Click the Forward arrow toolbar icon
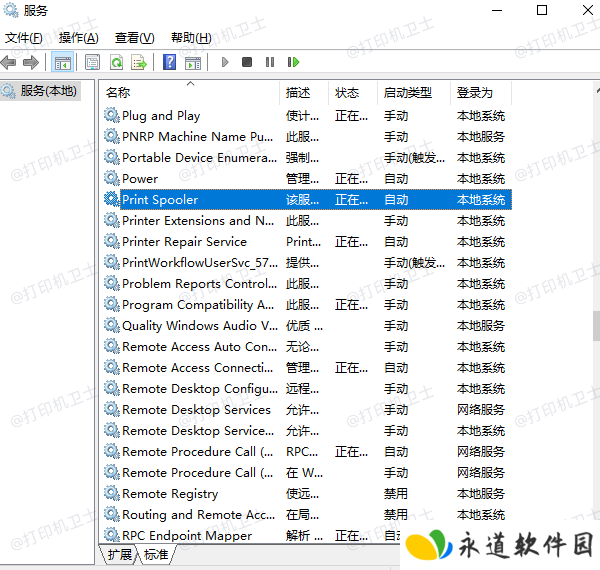The width and height of the screenshot is (600, 570). click(x=31, y=62)
